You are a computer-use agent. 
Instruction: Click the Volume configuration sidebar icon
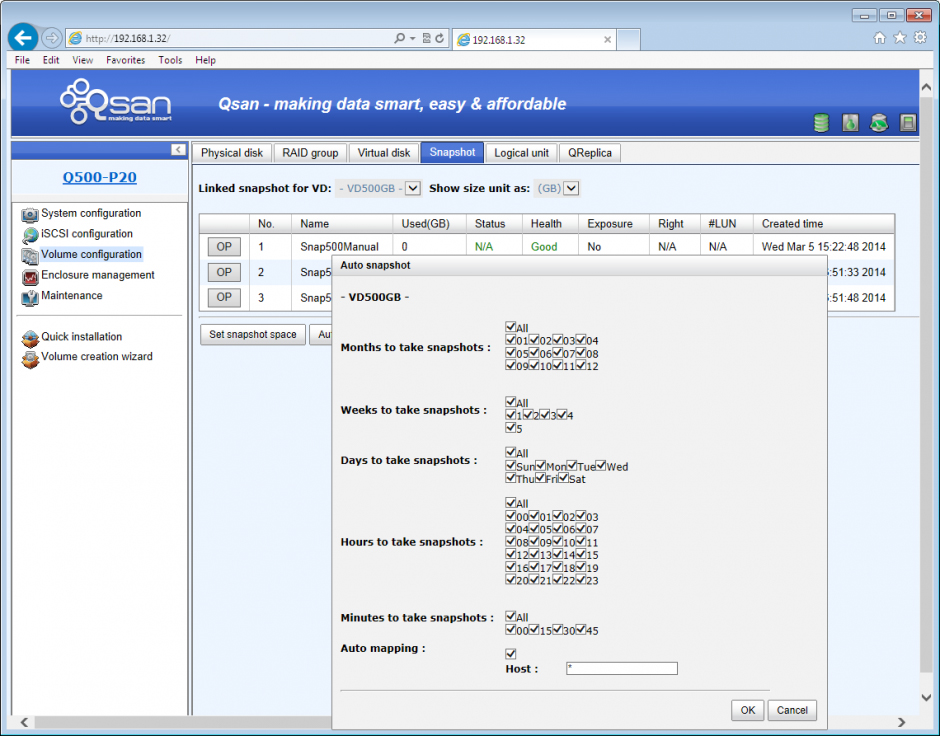tap(29, 256)
